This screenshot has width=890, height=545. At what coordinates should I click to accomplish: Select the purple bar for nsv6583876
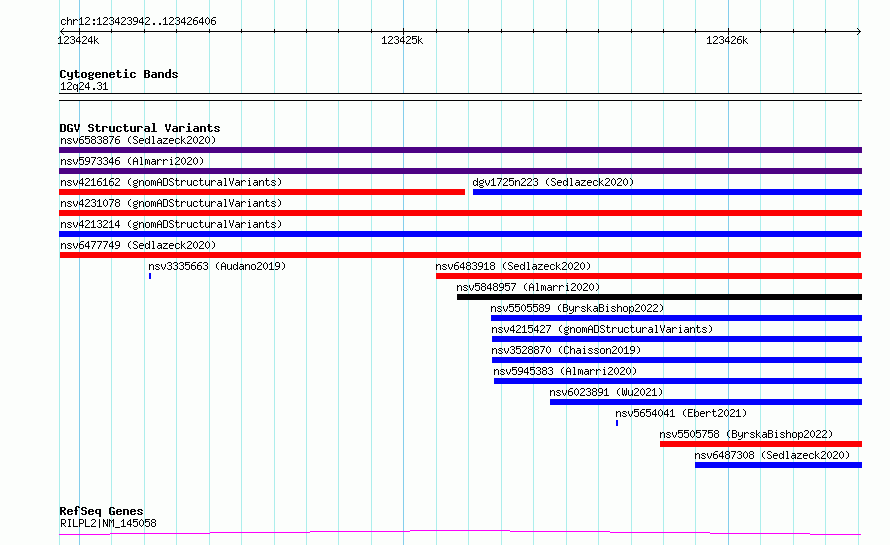pyautogui.click(x=460, y=150)
